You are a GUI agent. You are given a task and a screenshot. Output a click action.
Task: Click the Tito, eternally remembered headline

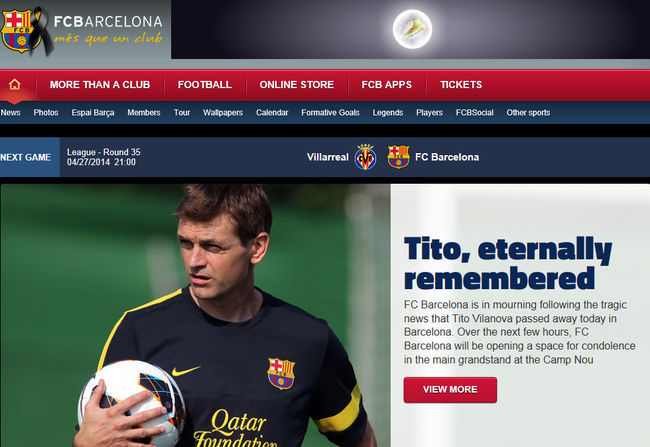click(x=508, y=263)
